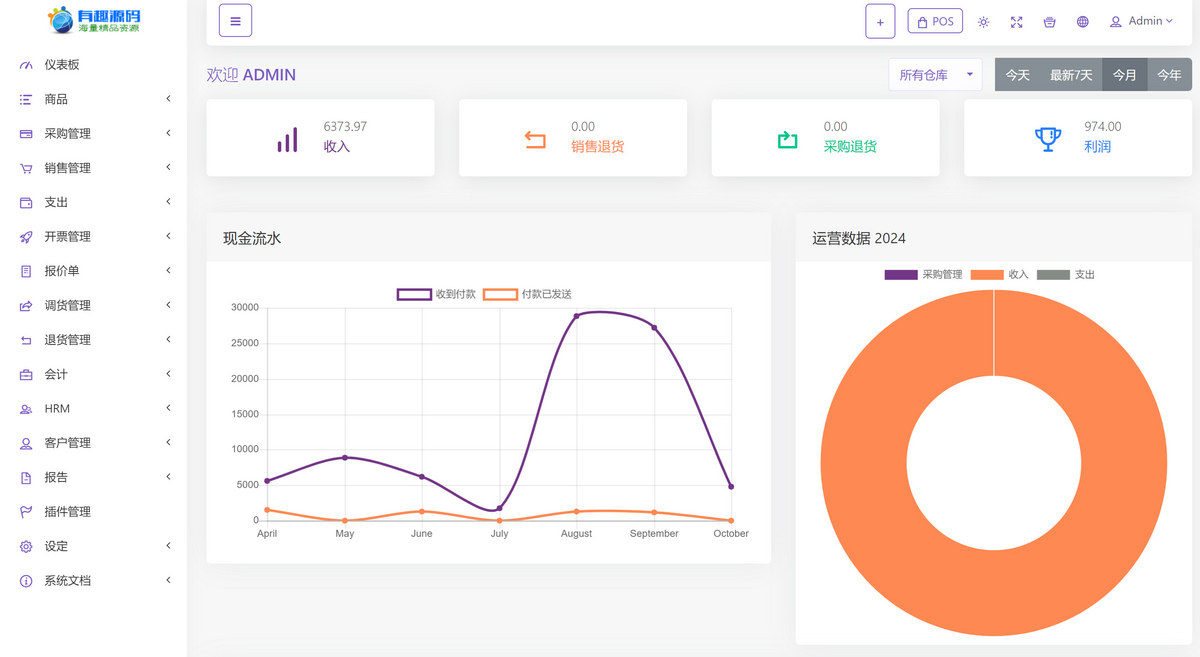Image resolution: width=1200 pixels, height=657 pixels.
Task: Toggle fullscreen mode icon
Action: (1017, 22)
